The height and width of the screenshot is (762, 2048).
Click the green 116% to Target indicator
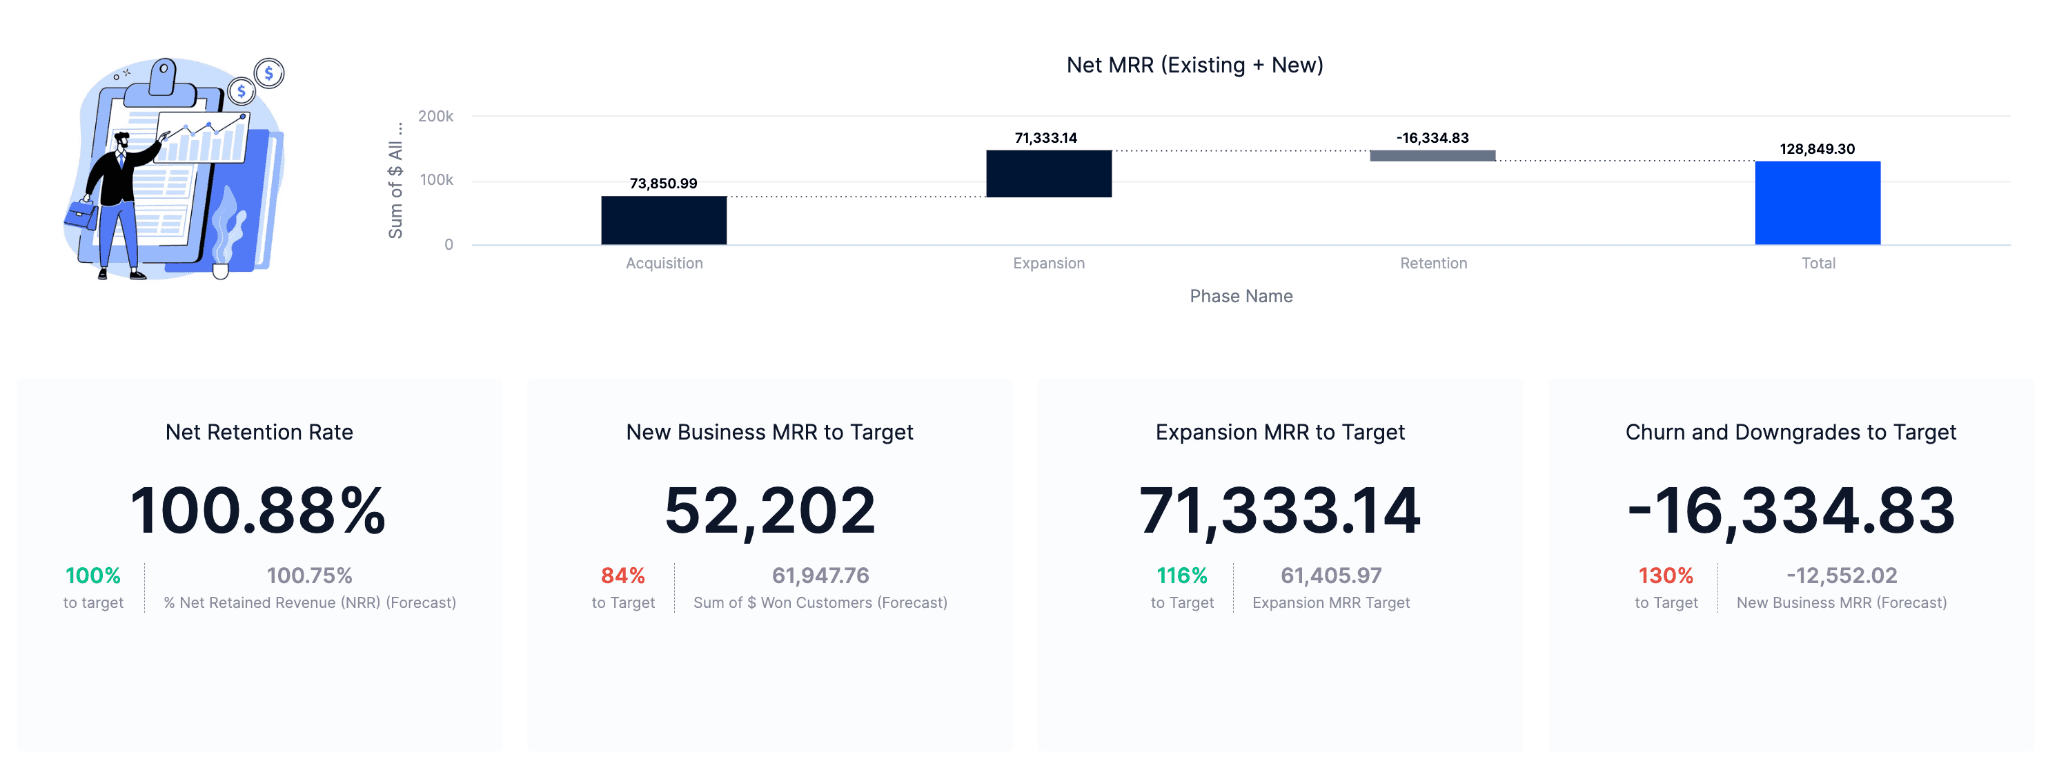[1182, 576]
